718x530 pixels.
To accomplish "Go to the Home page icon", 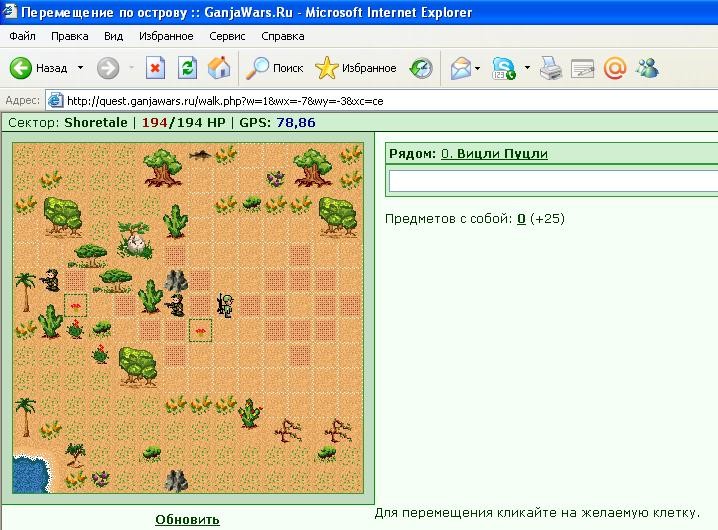I will [219, 68].
